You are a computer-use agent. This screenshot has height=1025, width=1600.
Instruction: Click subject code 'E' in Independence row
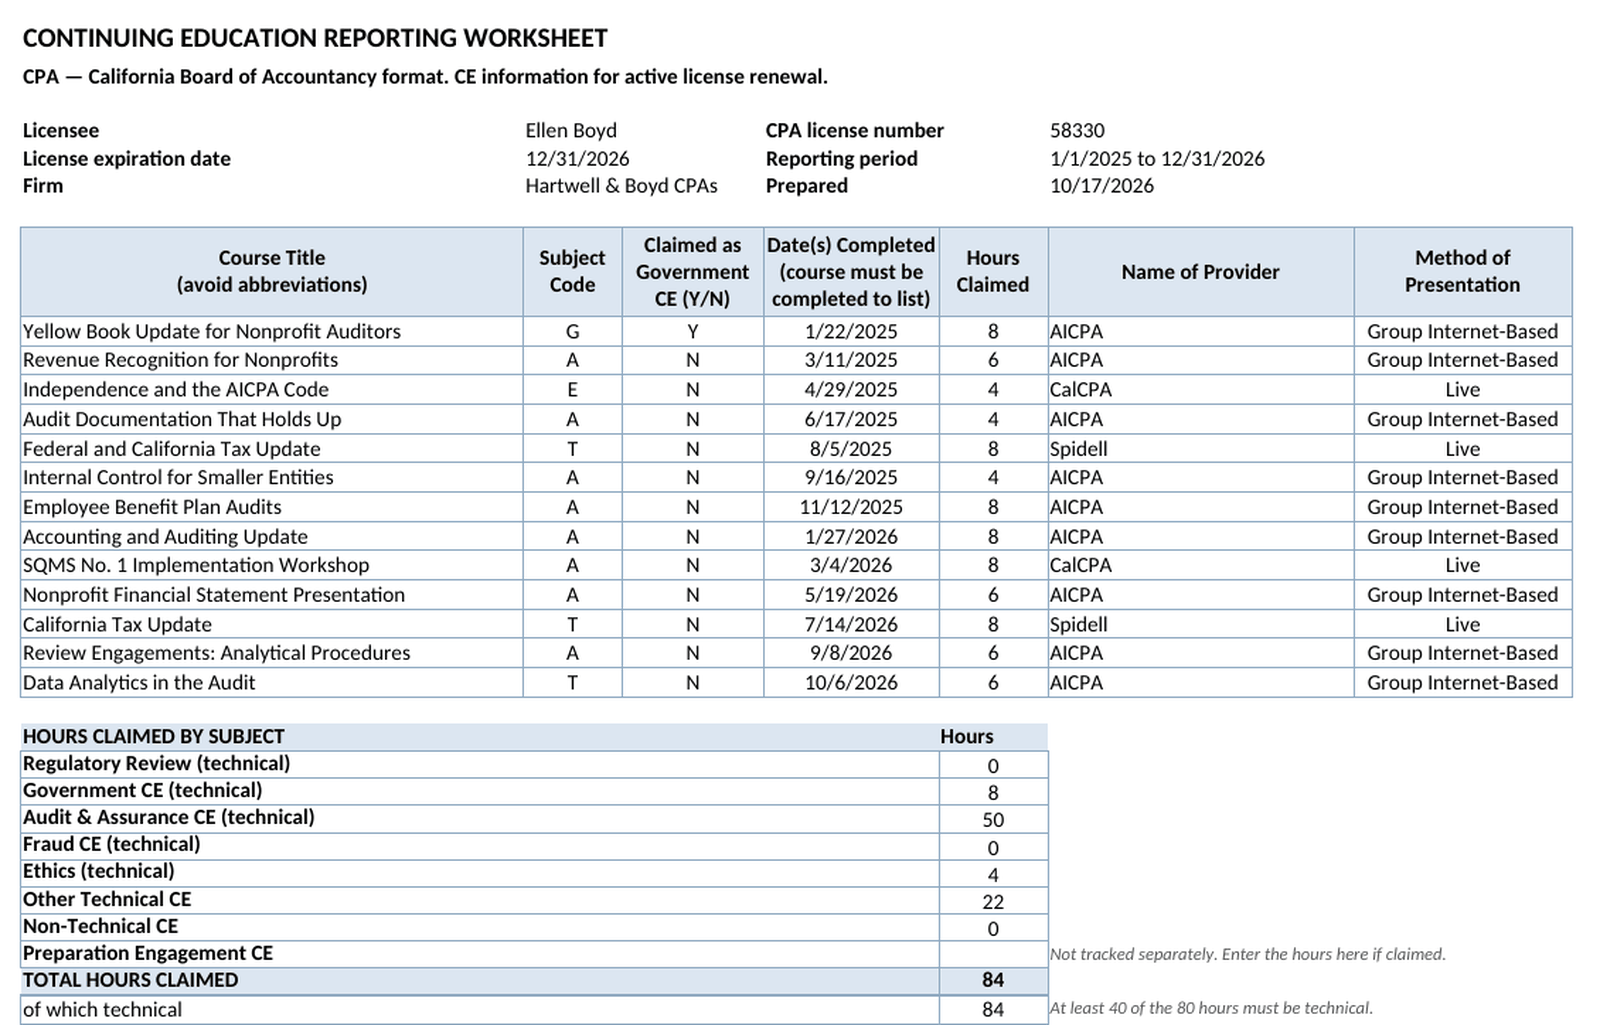coord(572,389)
